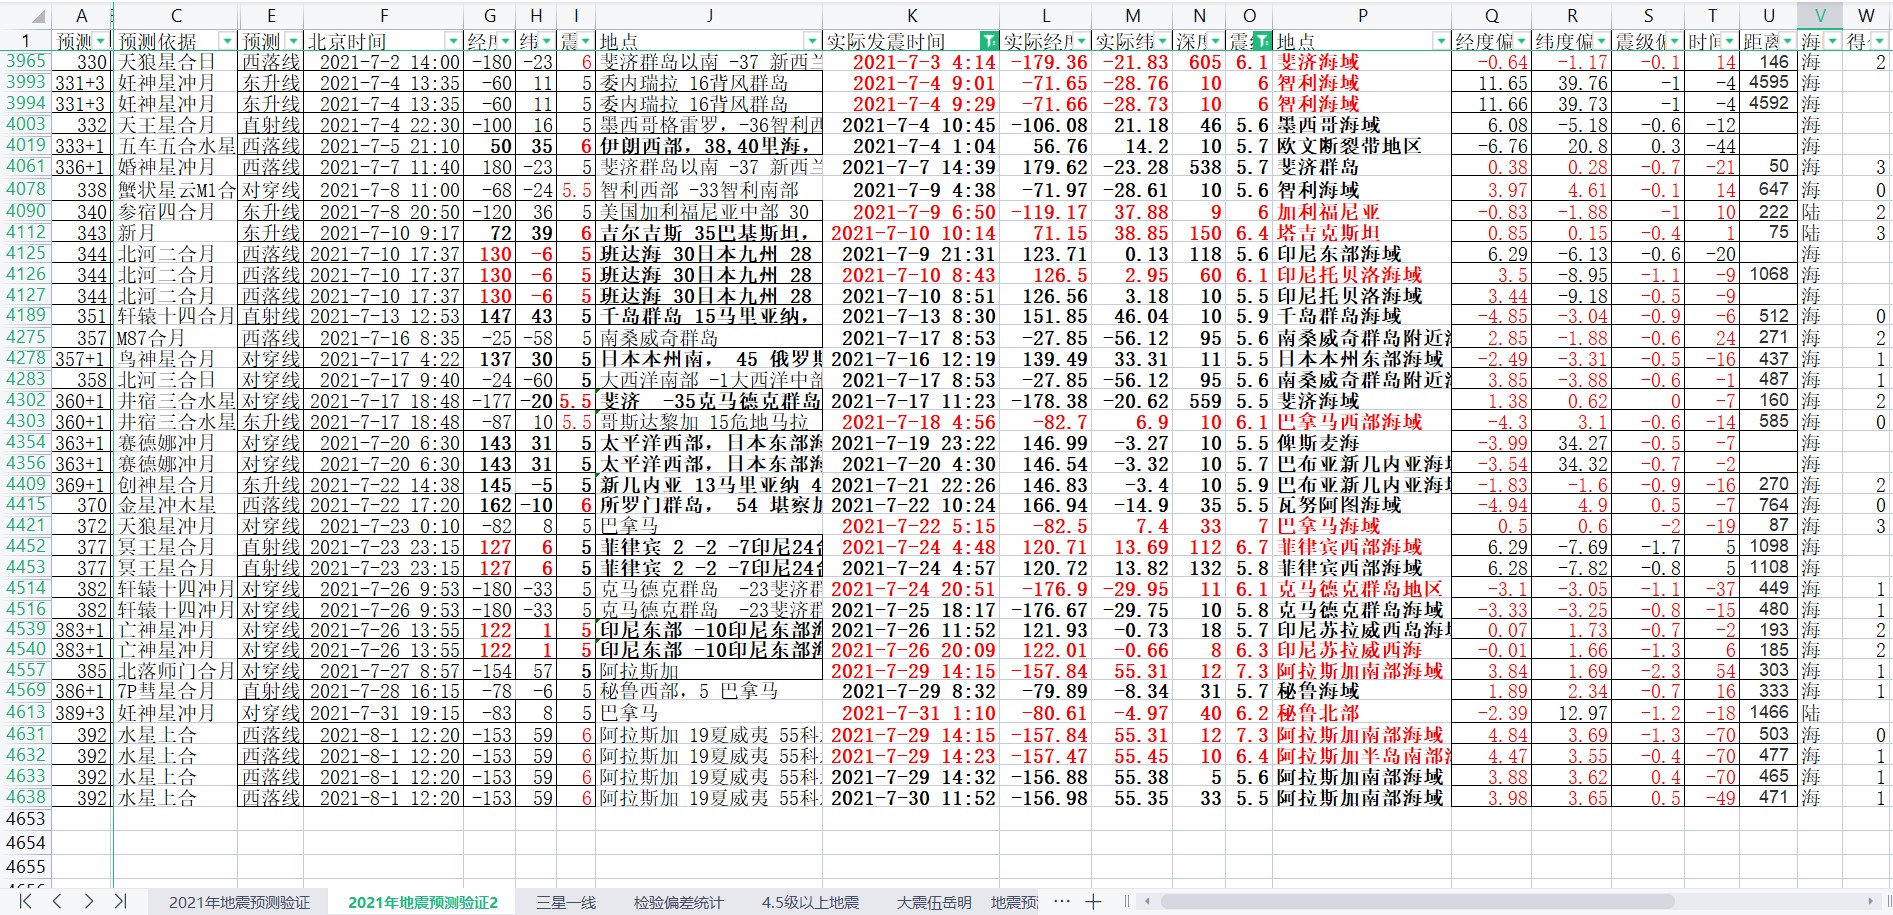Image resolution: width=1893 pixels, height=915 pixels.
Task: Click the cell reading 北落师门合月
Action: [176, 670]
